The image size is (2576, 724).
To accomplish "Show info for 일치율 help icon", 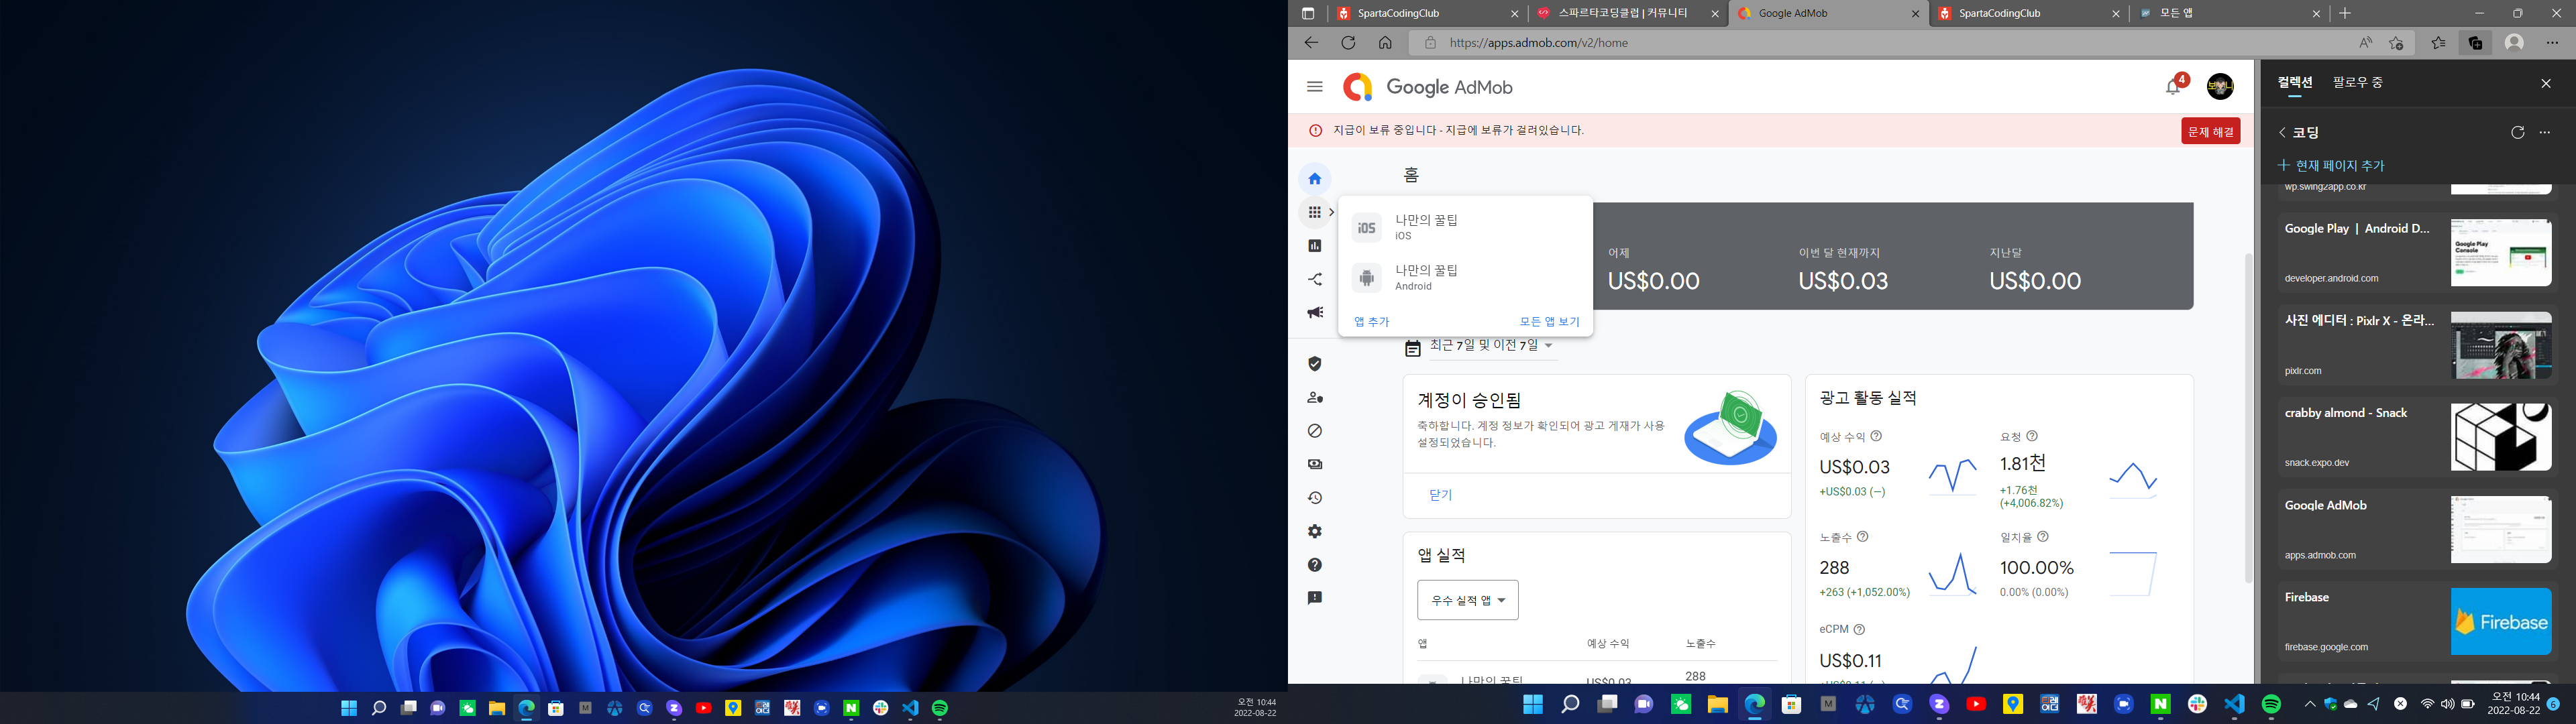I will (2042, 537).
